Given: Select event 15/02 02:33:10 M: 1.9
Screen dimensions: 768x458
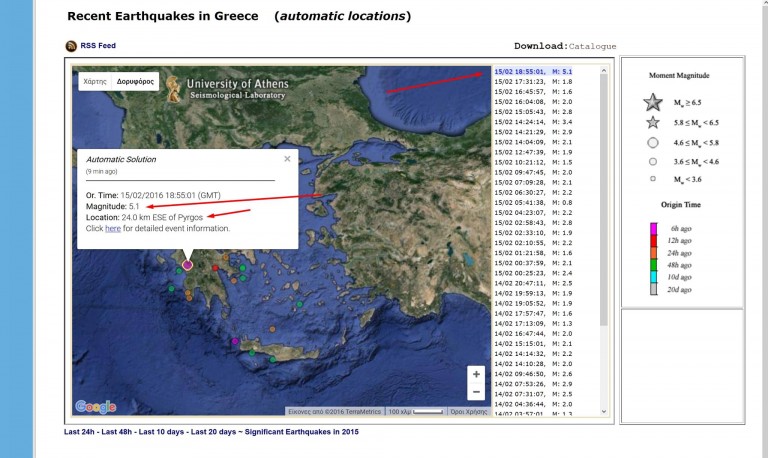Looking at the screenshot, I should point(533,233).
